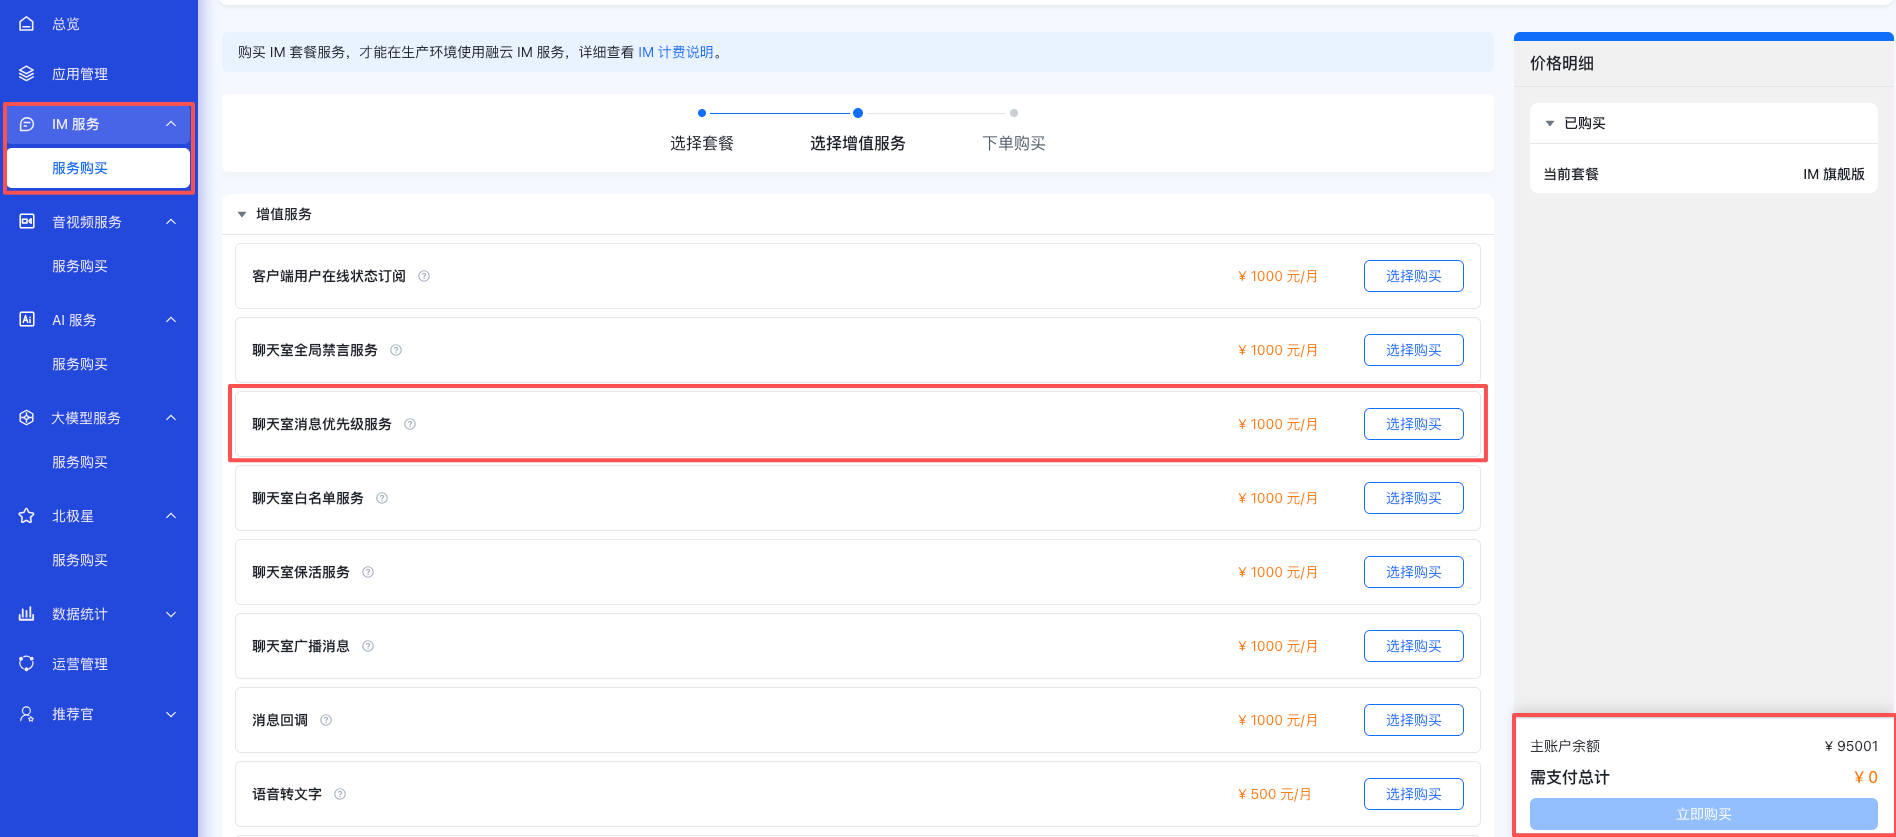The image size is (1896, 837).
Task: Open help icon for 聊天室全局禁言服务
Action: click(396, 350)
